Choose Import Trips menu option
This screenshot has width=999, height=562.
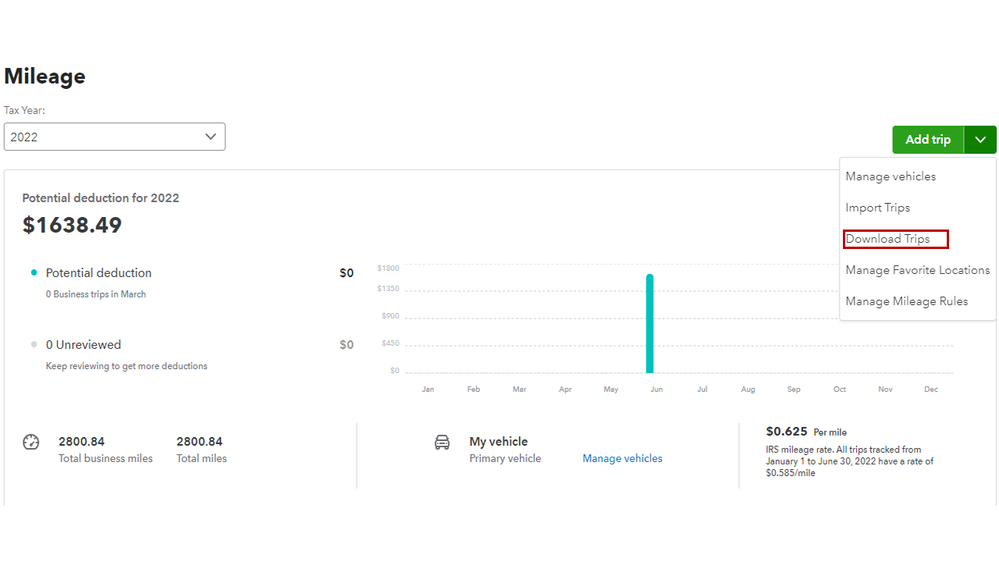(x=877, y=208)
